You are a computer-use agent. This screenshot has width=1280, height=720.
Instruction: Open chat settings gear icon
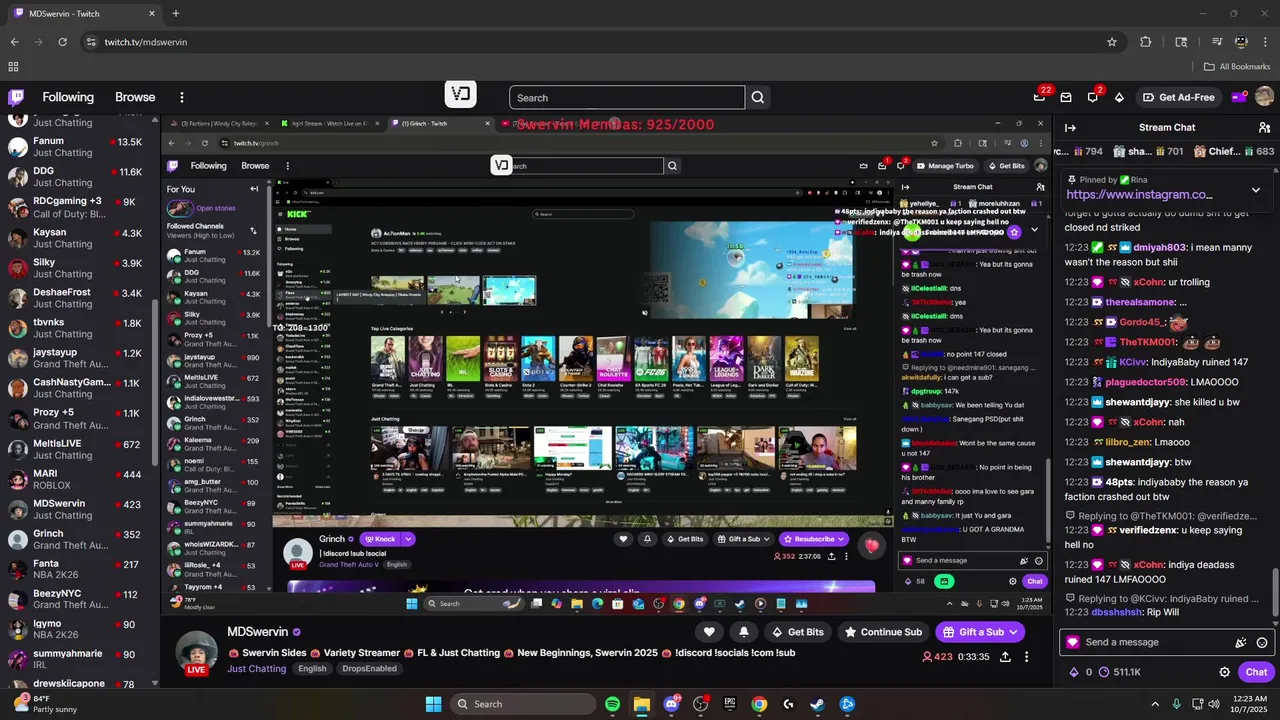pos(1224,672)
